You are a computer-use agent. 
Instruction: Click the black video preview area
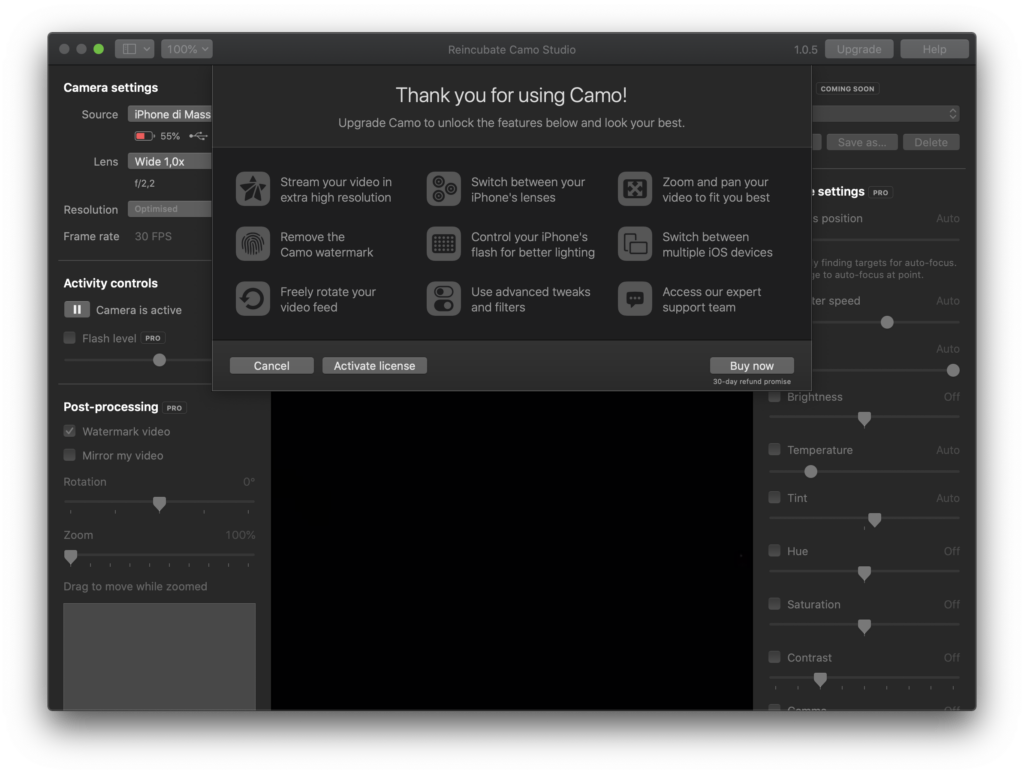coord(512,551)
